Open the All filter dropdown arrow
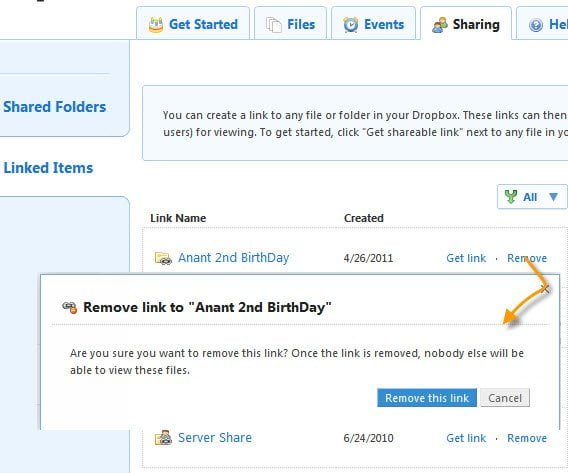 click(x=553, y=197)
